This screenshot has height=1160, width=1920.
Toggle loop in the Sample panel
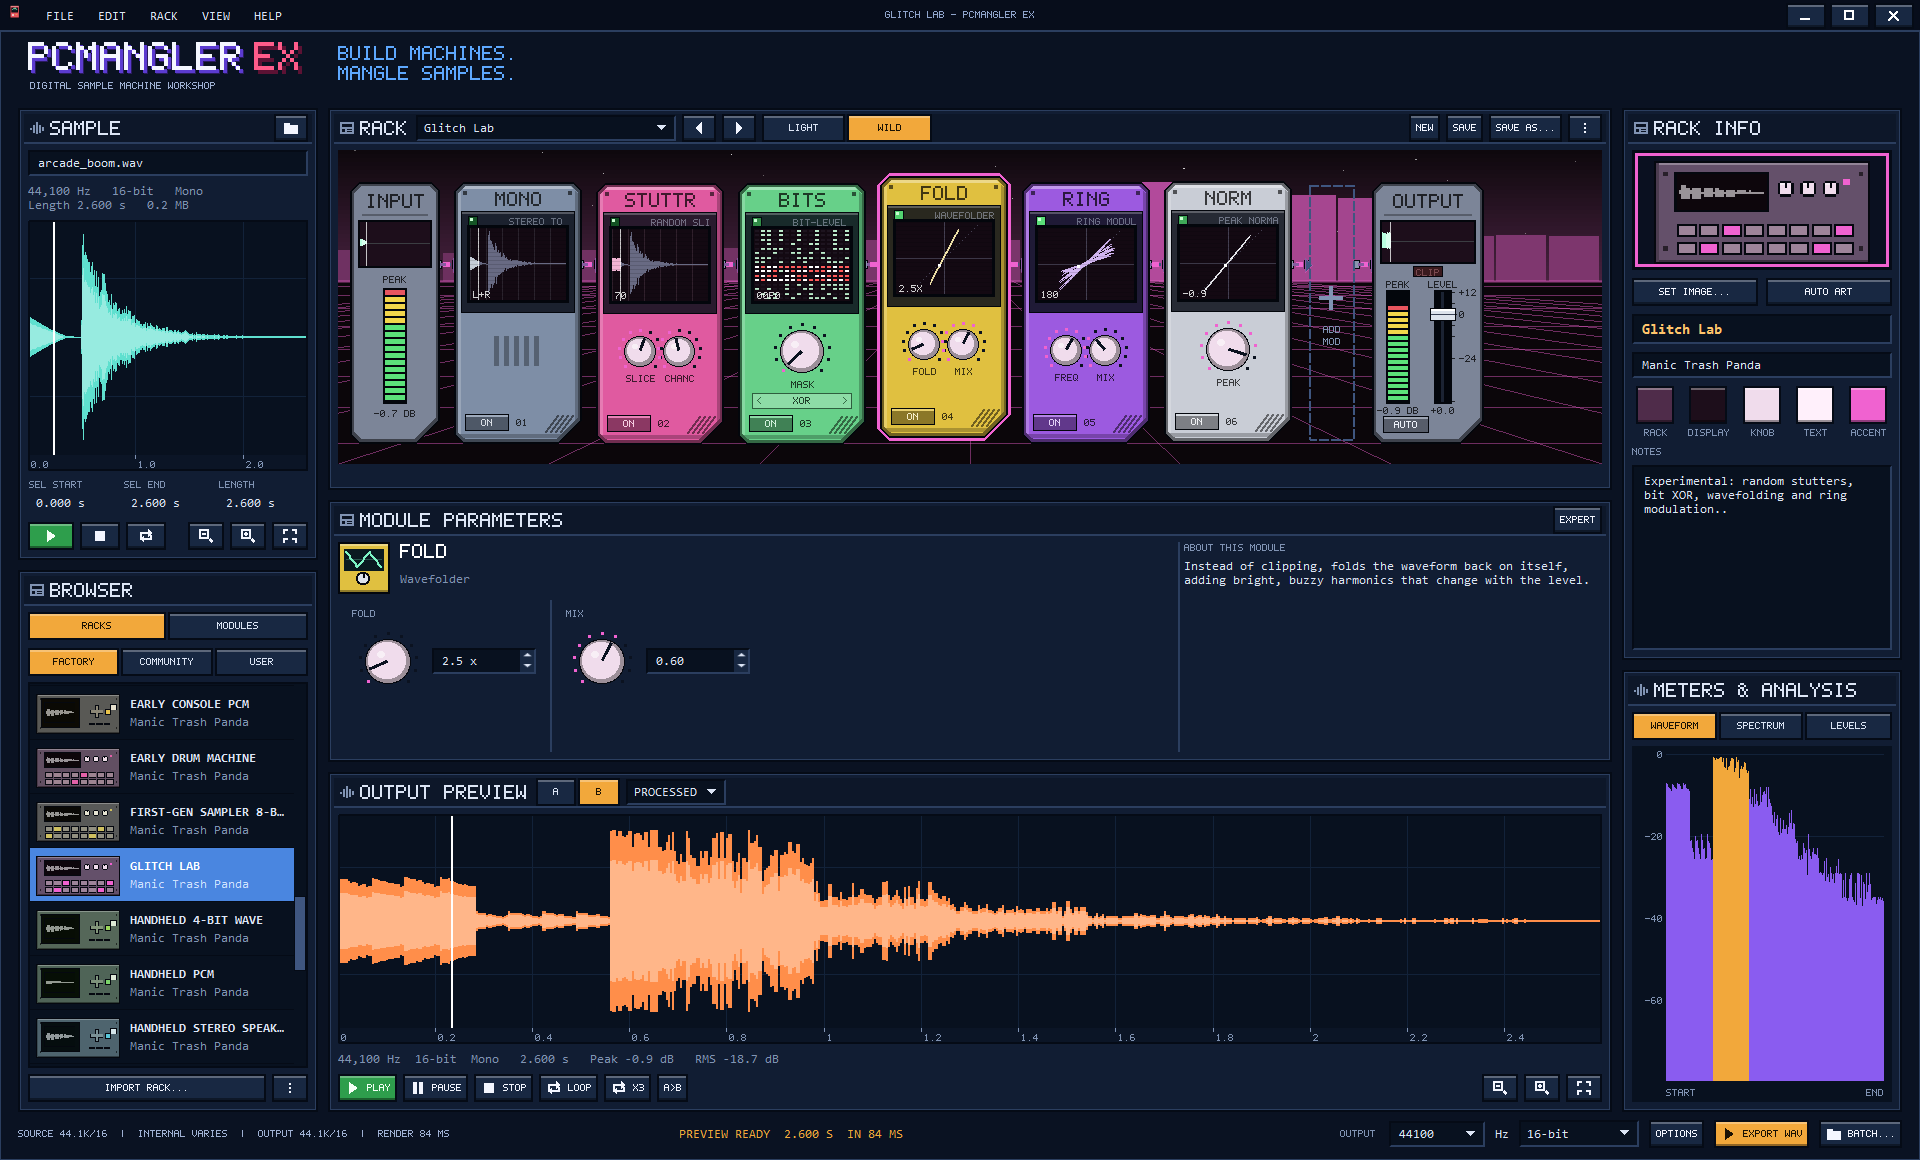pos(146,536)
